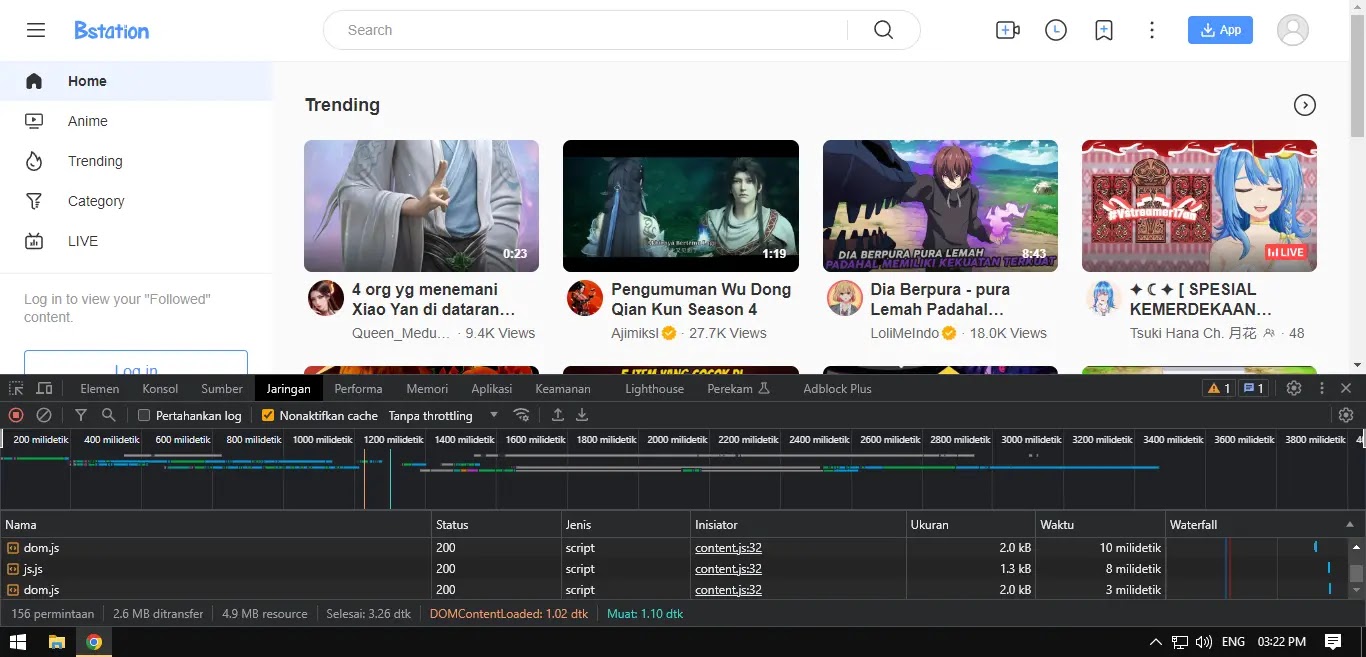Click the export HAR download icon
Image resolution: width=1366 pixels, height=657 pixels.
click(582, 415)
